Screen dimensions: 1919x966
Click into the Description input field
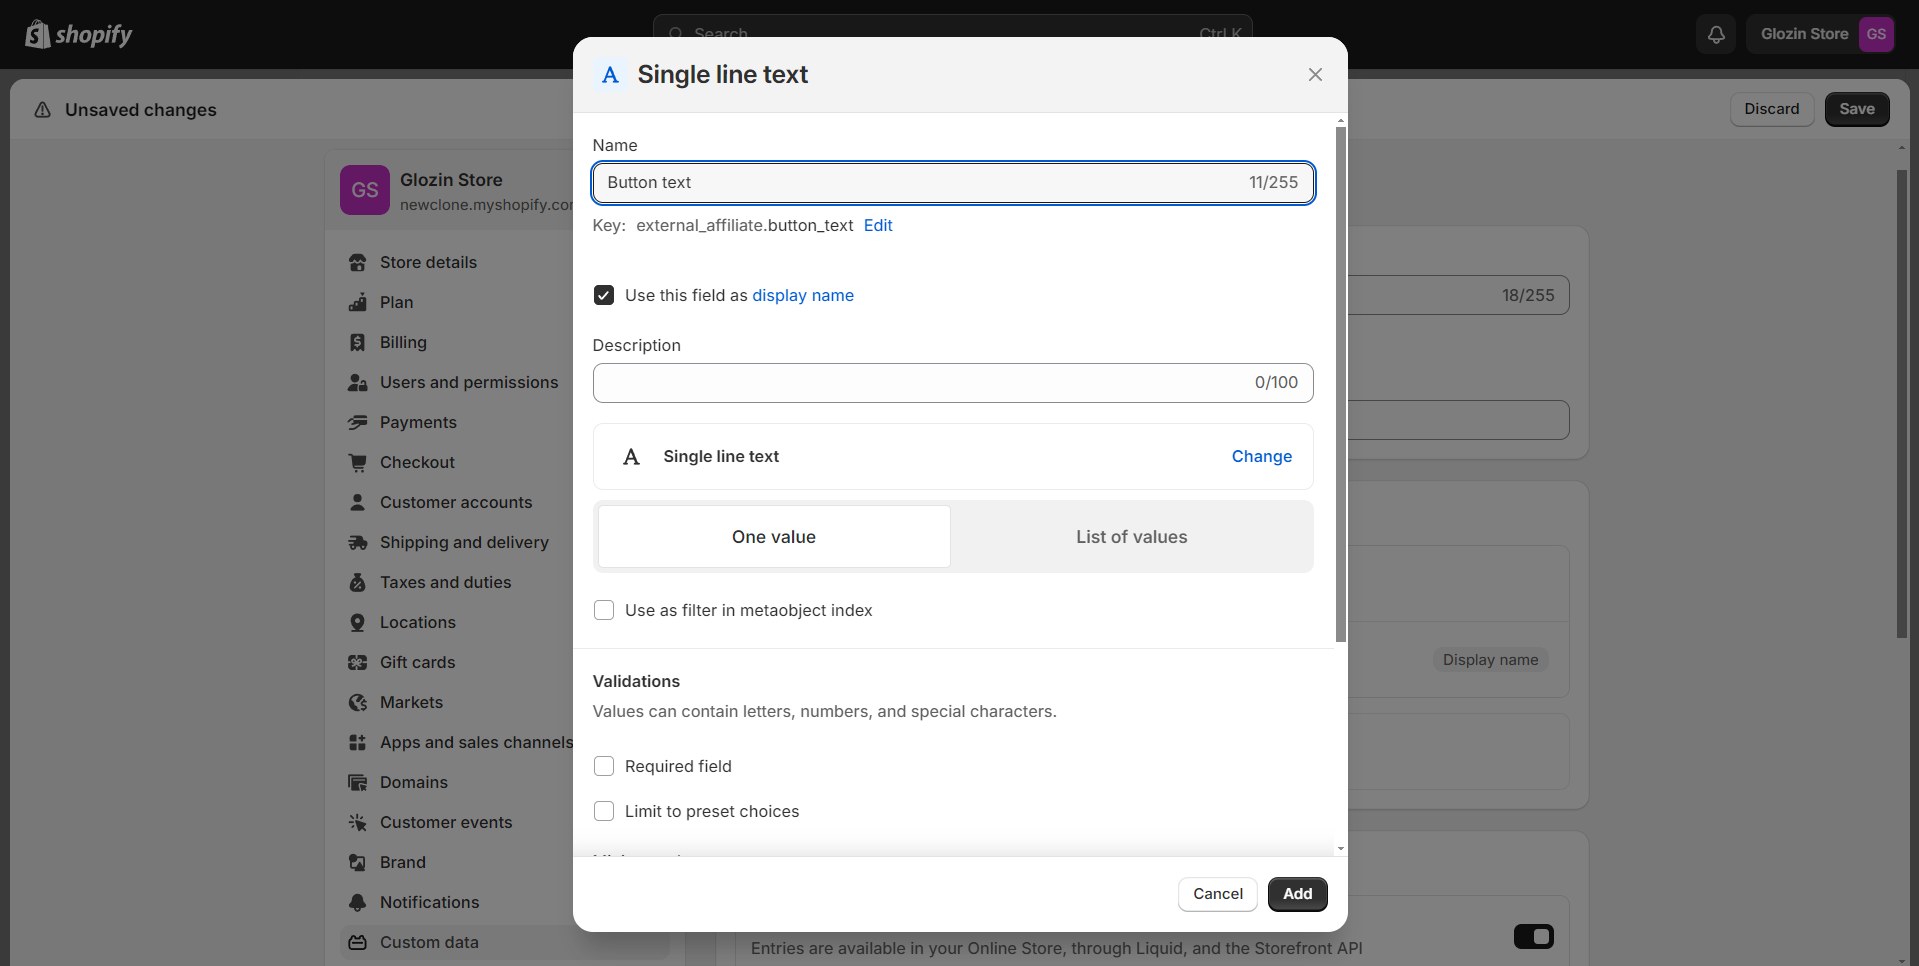coord(920,383)
